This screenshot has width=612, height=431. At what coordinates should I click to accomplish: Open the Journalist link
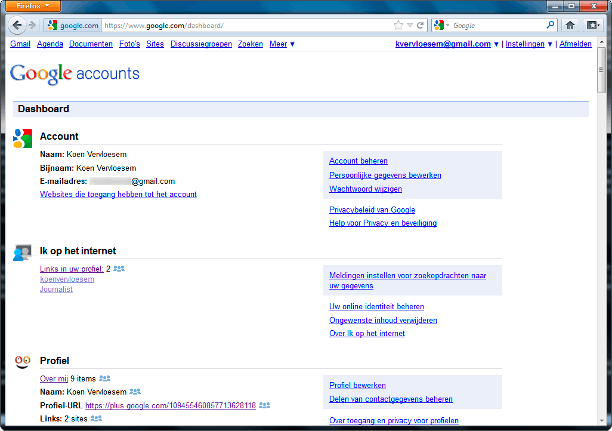tap(56, 289)
